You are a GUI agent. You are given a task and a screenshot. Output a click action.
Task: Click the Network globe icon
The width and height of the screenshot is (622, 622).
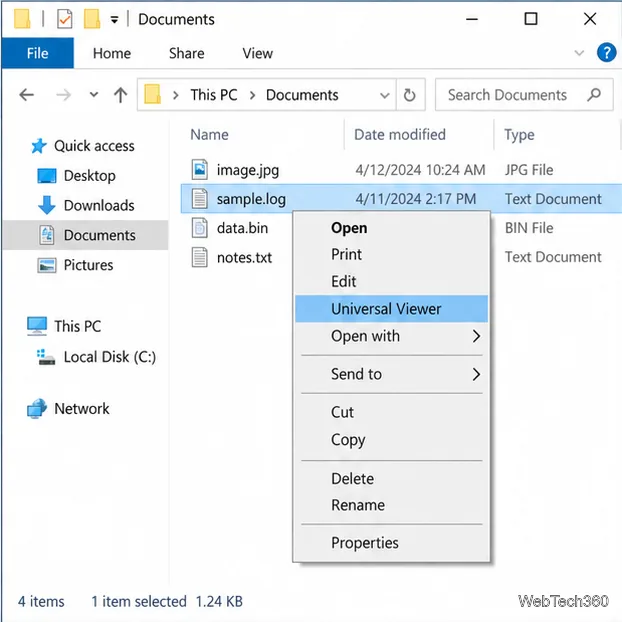click(x=37, y=409)
